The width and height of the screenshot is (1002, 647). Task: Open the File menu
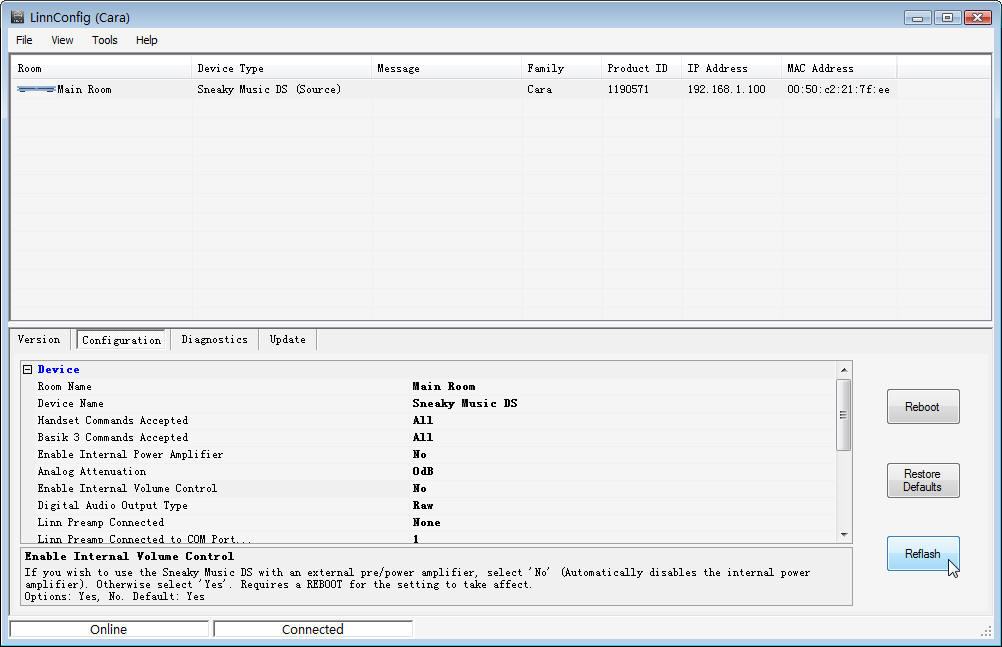click(x=24, y=40)
